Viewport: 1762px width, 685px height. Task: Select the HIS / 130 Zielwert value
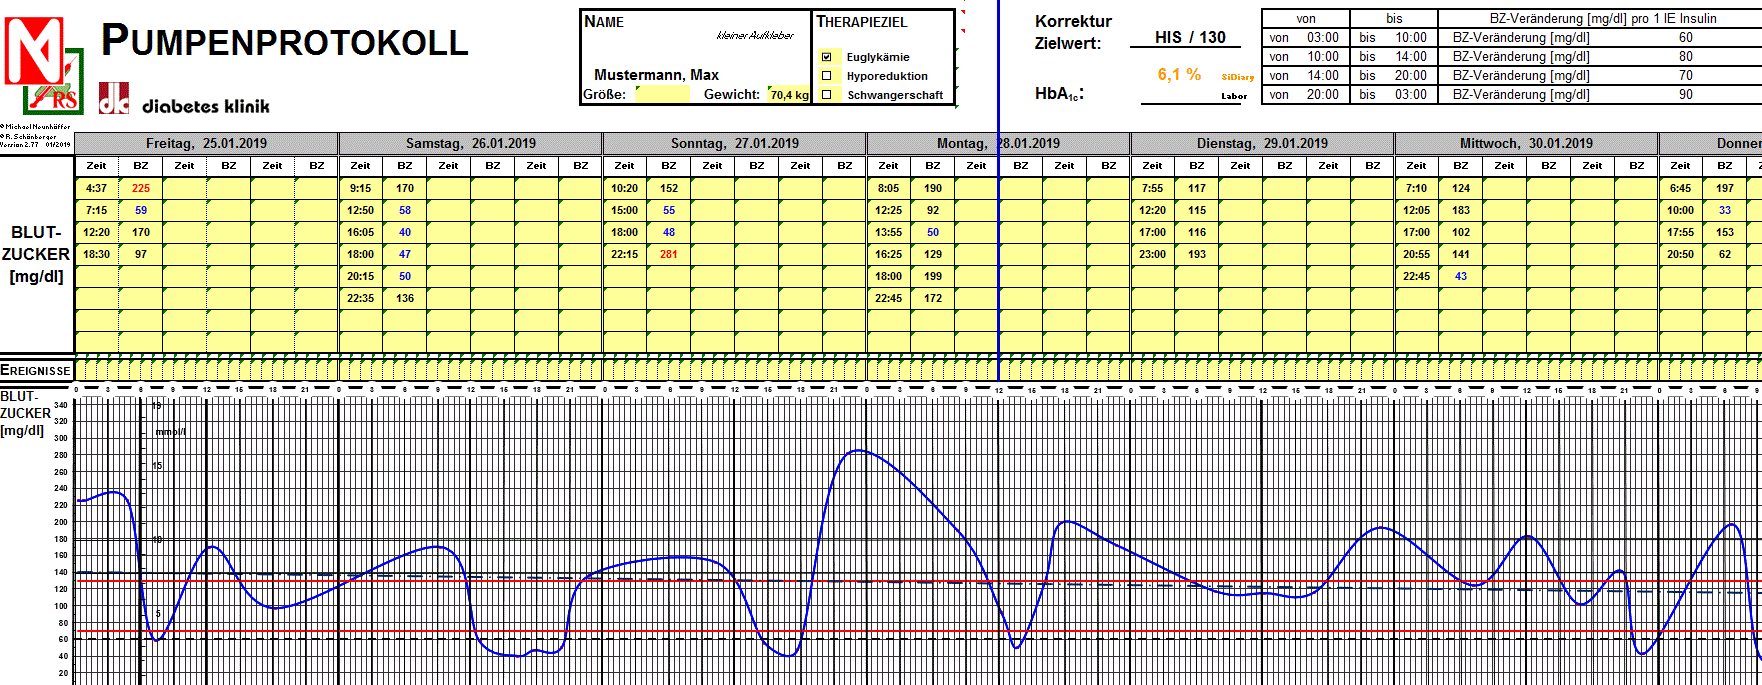point(1189,38)
